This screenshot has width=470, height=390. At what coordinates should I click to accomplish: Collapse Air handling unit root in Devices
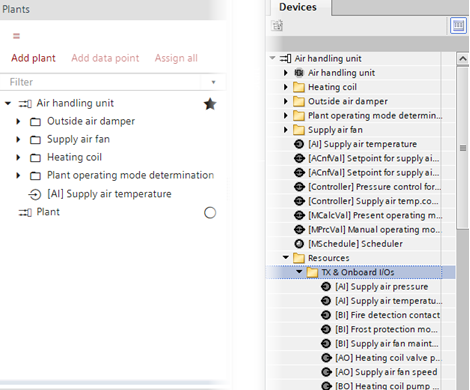(272, 58)
